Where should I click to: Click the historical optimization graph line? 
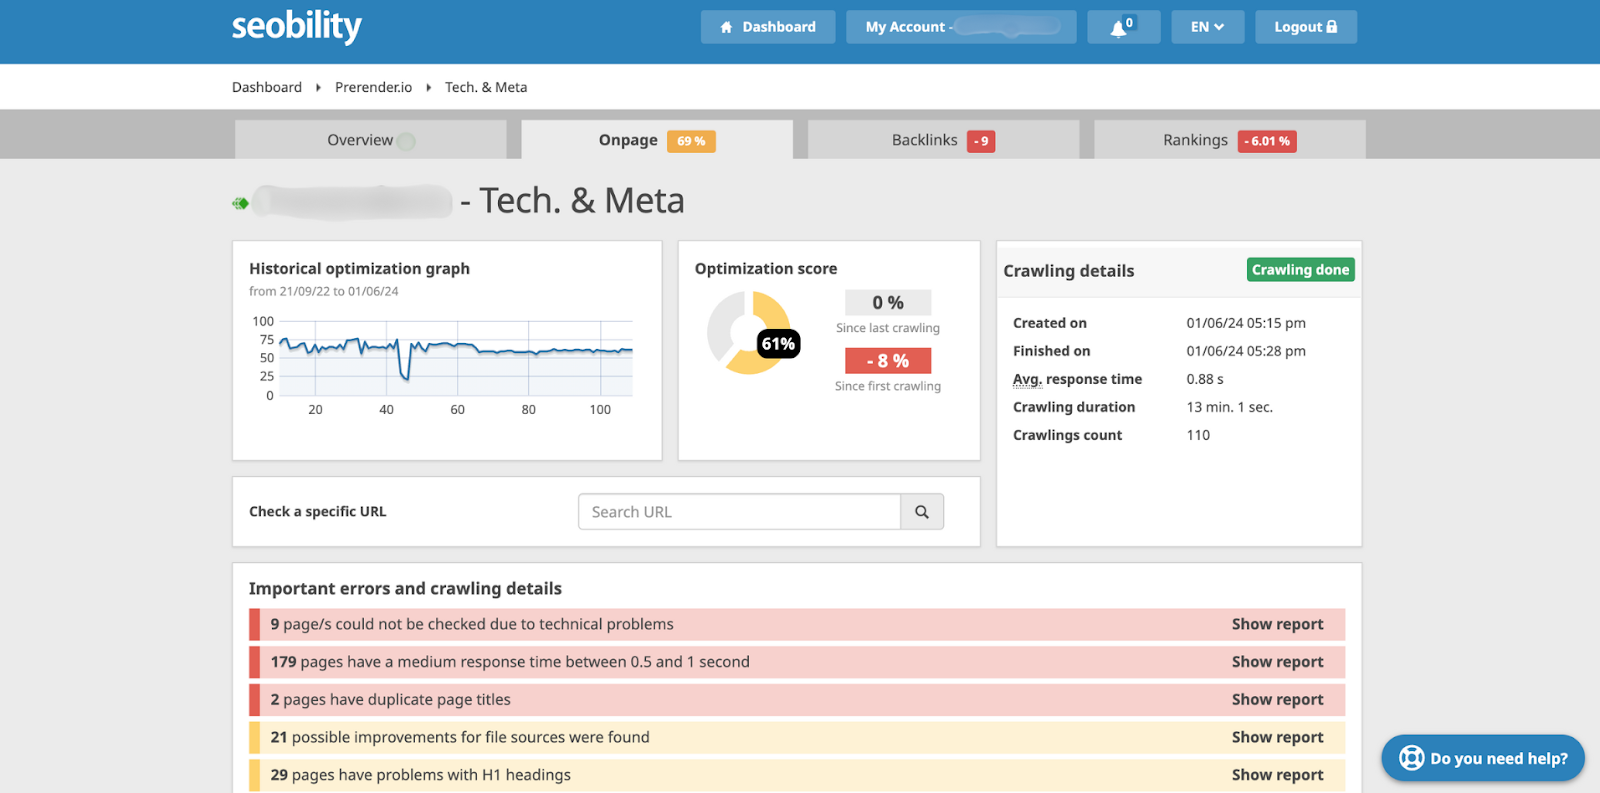[456, 350]
